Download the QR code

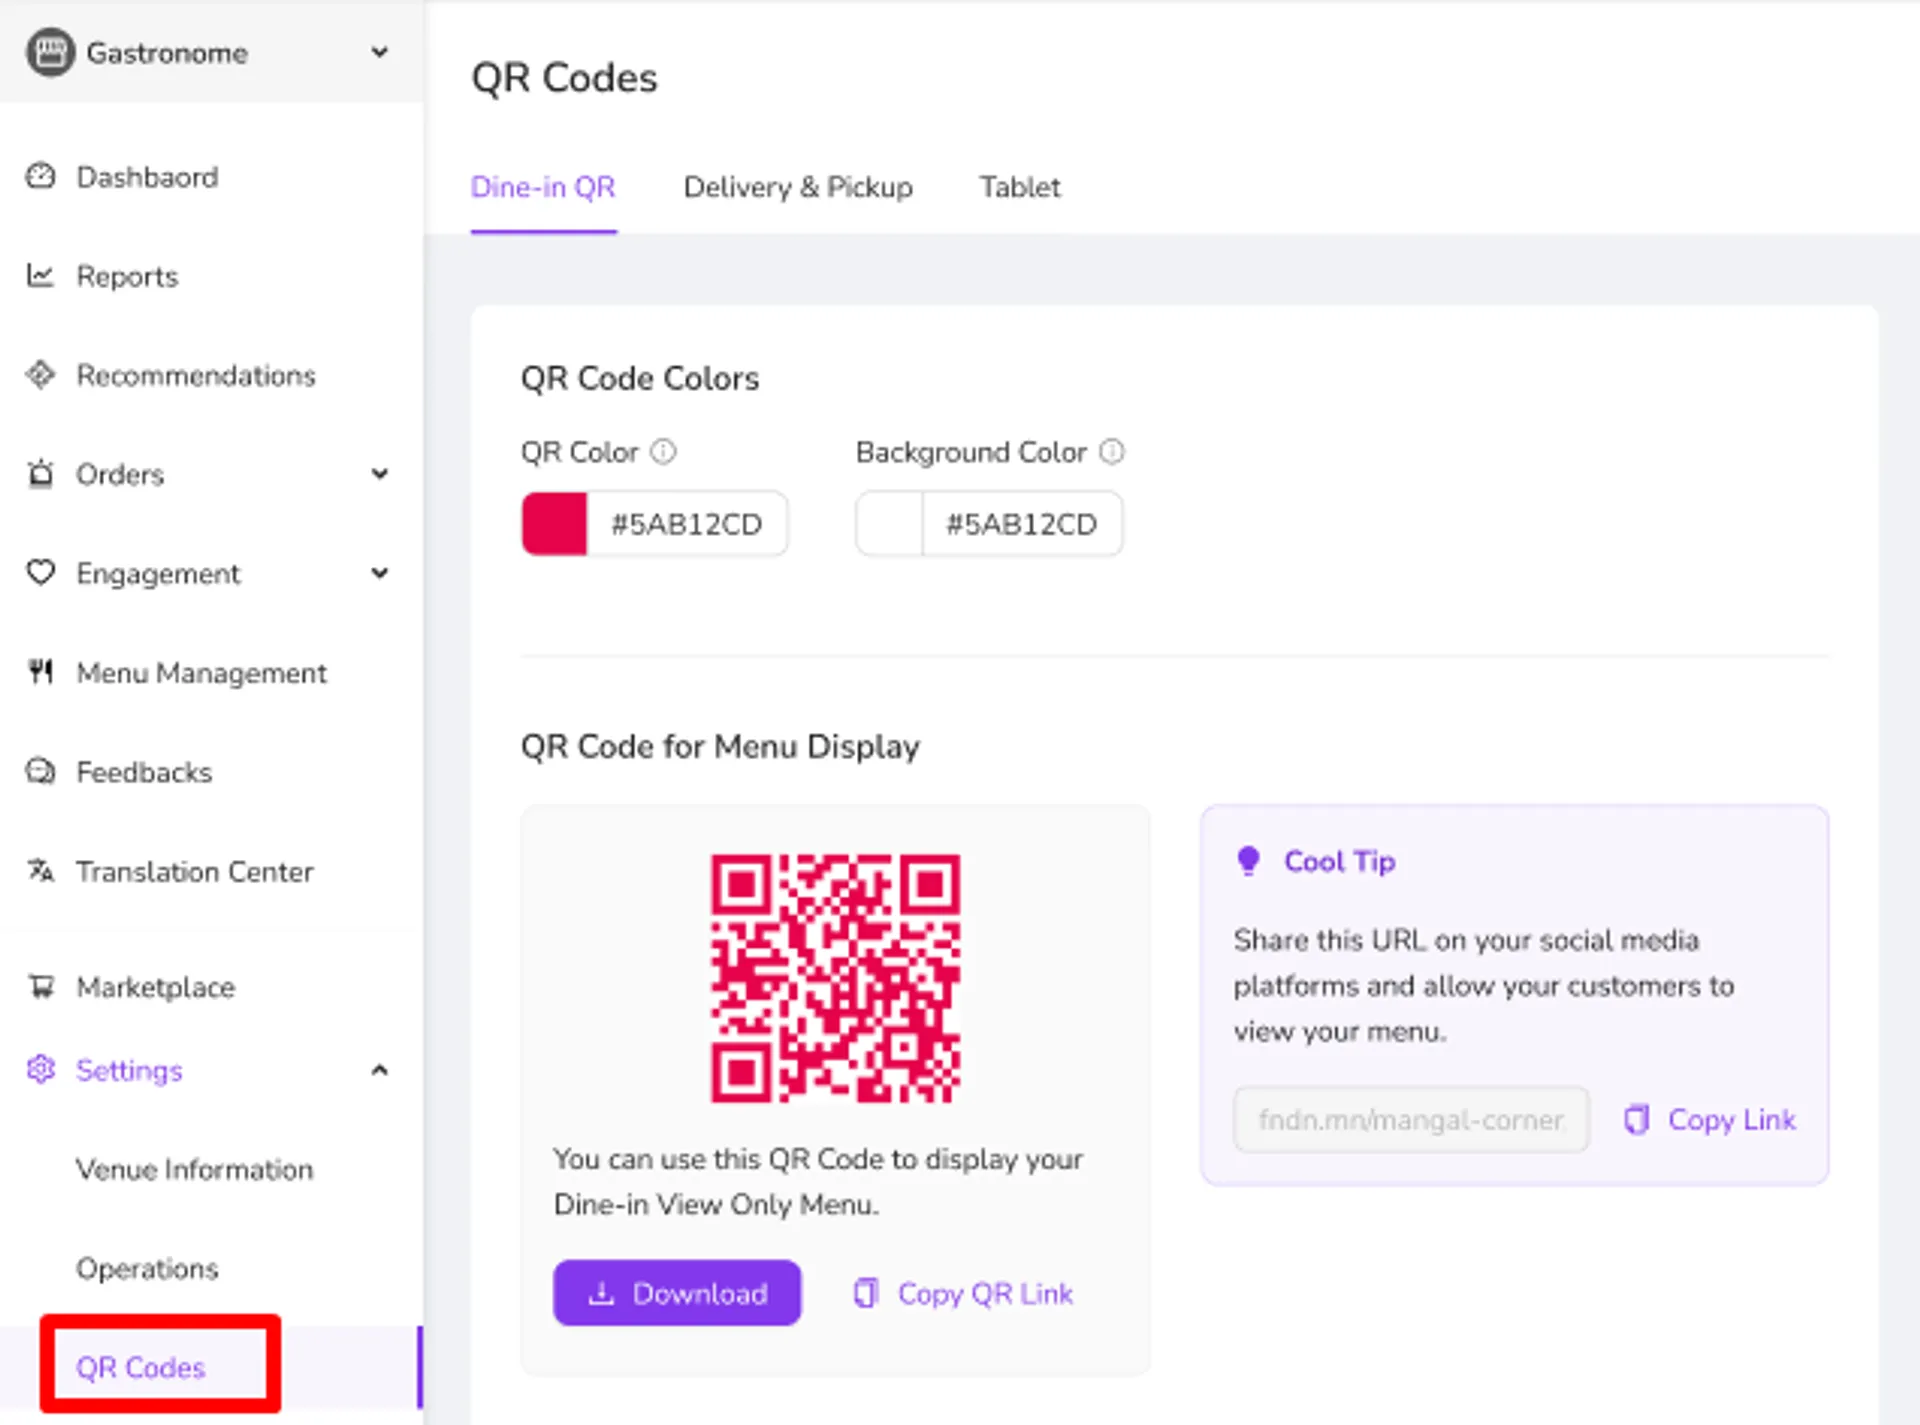click(x=677, y=1293)
